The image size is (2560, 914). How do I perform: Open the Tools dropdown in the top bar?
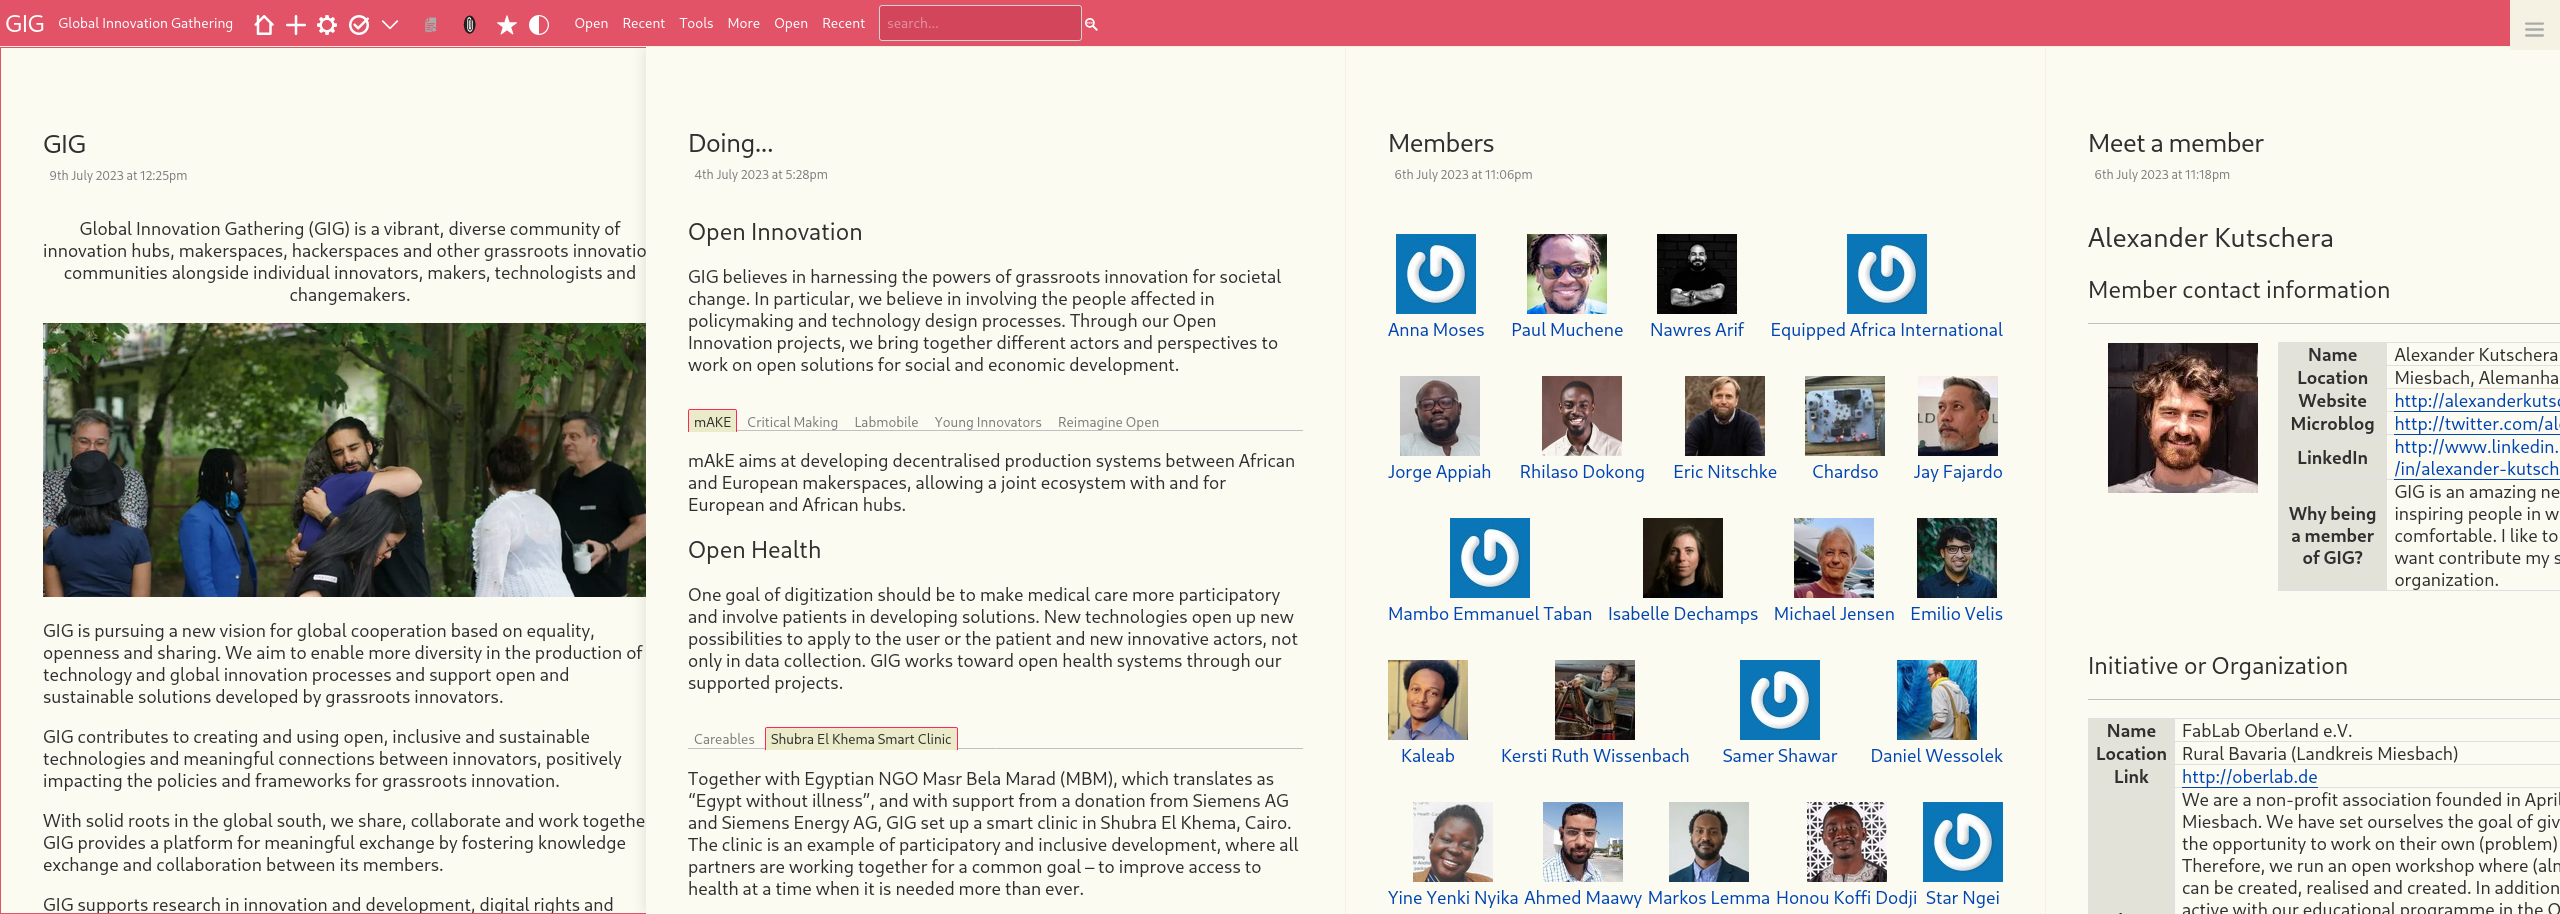tap(696, 23)
